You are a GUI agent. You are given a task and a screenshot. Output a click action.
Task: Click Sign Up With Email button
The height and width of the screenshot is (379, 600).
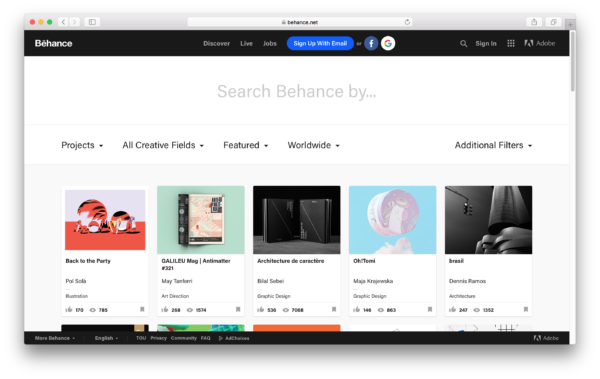pyautogui.click(x=320, y=43)
